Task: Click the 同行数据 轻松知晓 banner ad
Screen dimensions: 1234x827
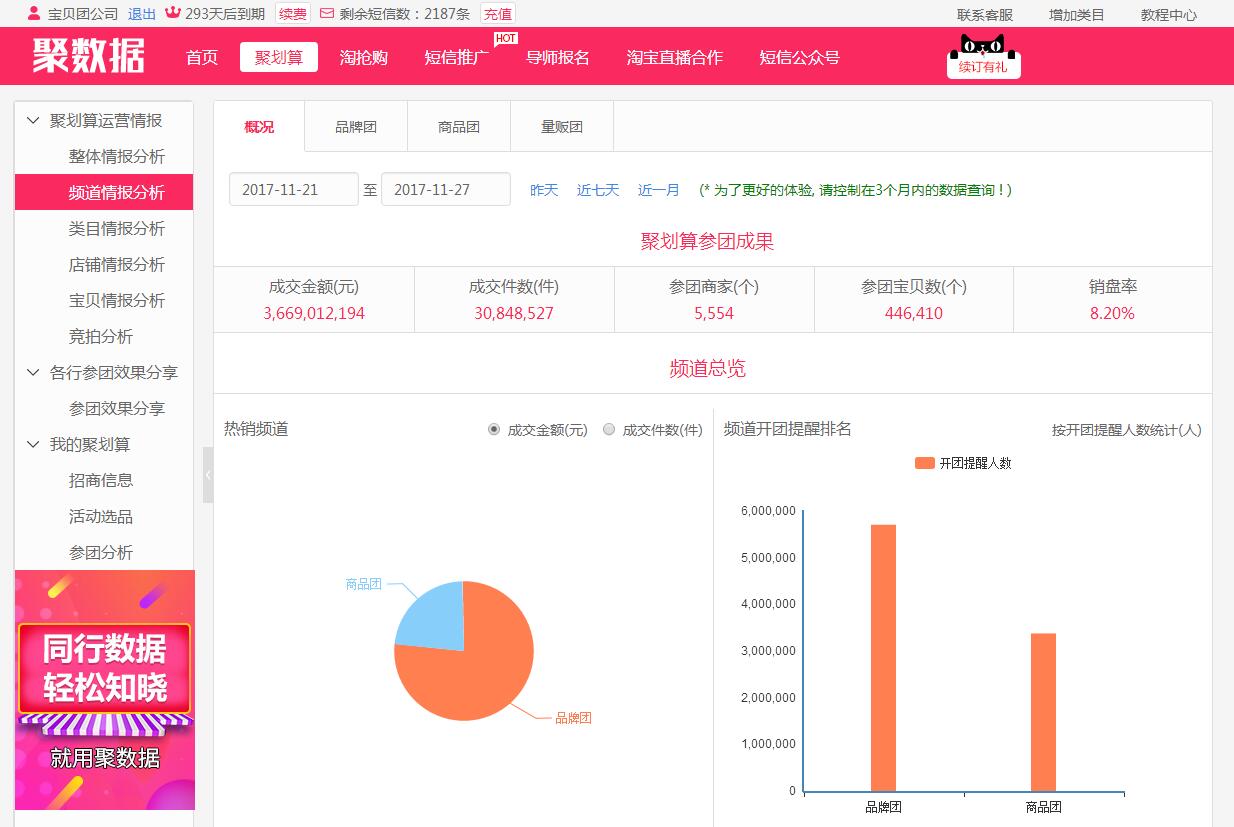Action: click(x=105, y=690)
